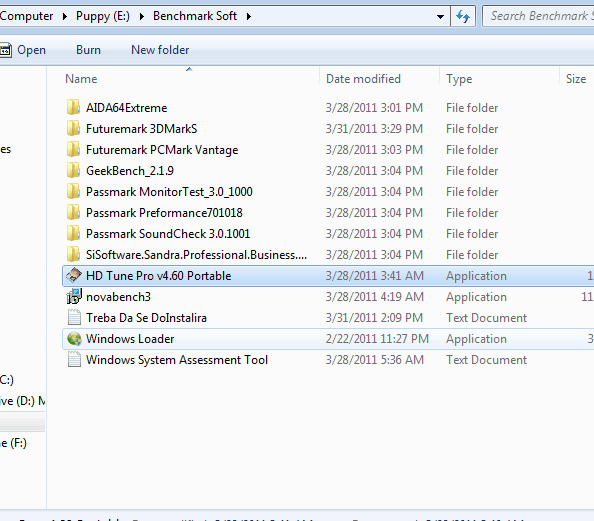The height and width of the screenshot is (521, 594).
Task: Create a New folder
Action: 160,50
